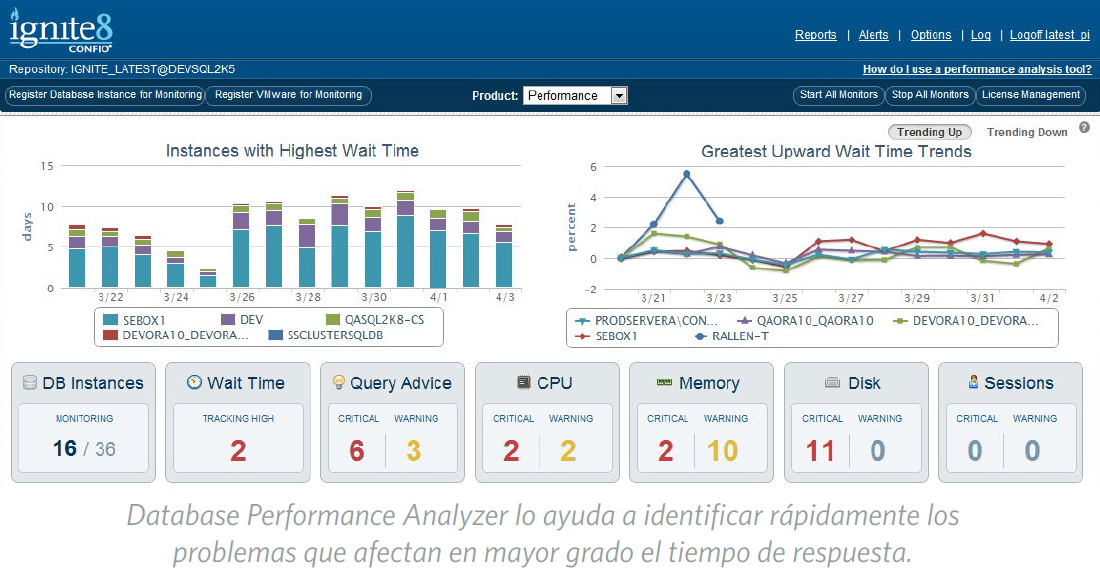The height and width of the screenshot is (582, 1100).
Task: Click Sessions critical count 0
Action: pyautogui.click(x=975, y=451)
